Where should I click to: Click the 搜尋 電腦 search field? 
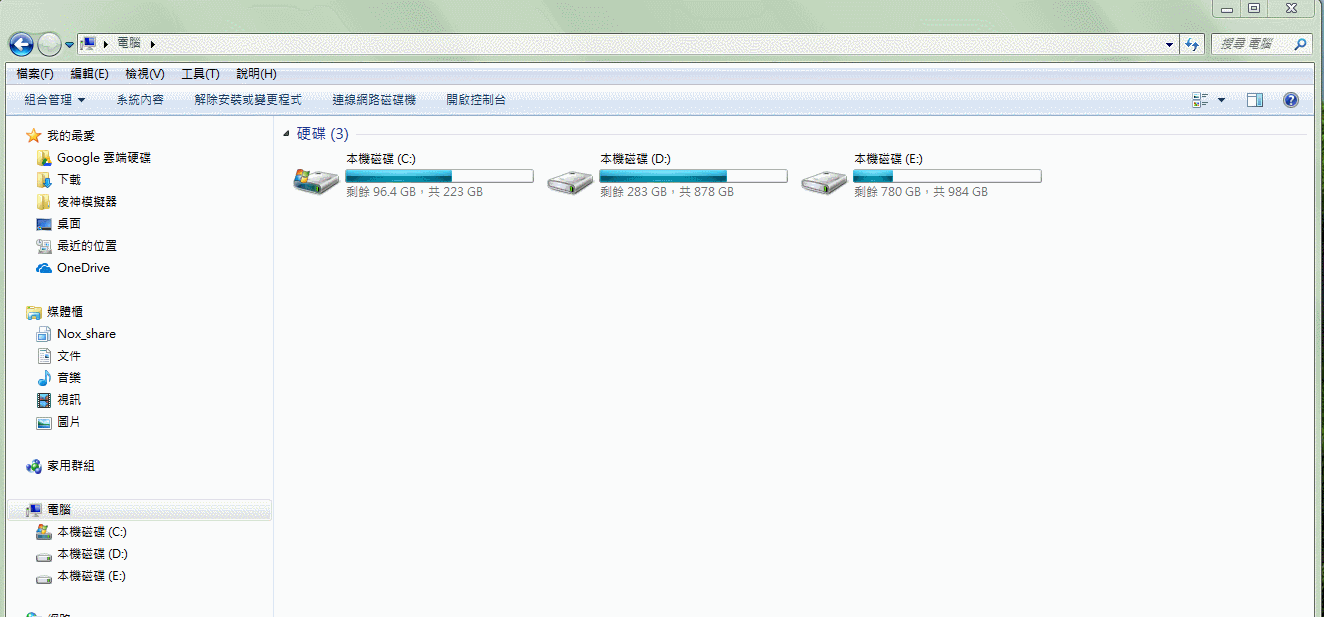1252,44
